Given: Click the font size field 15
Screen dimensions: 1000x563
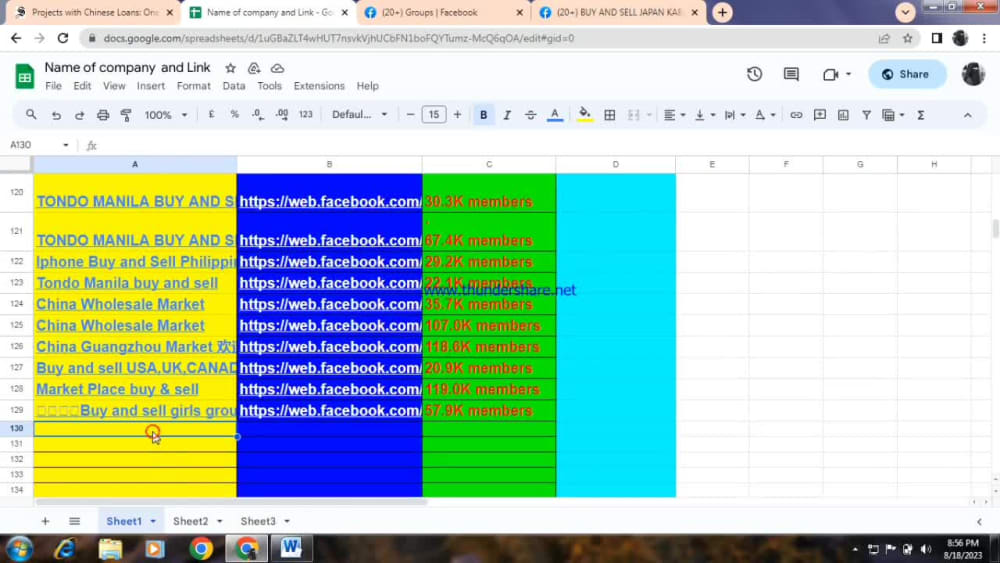Looking at the screenshot, I should [x=434, y=115].
